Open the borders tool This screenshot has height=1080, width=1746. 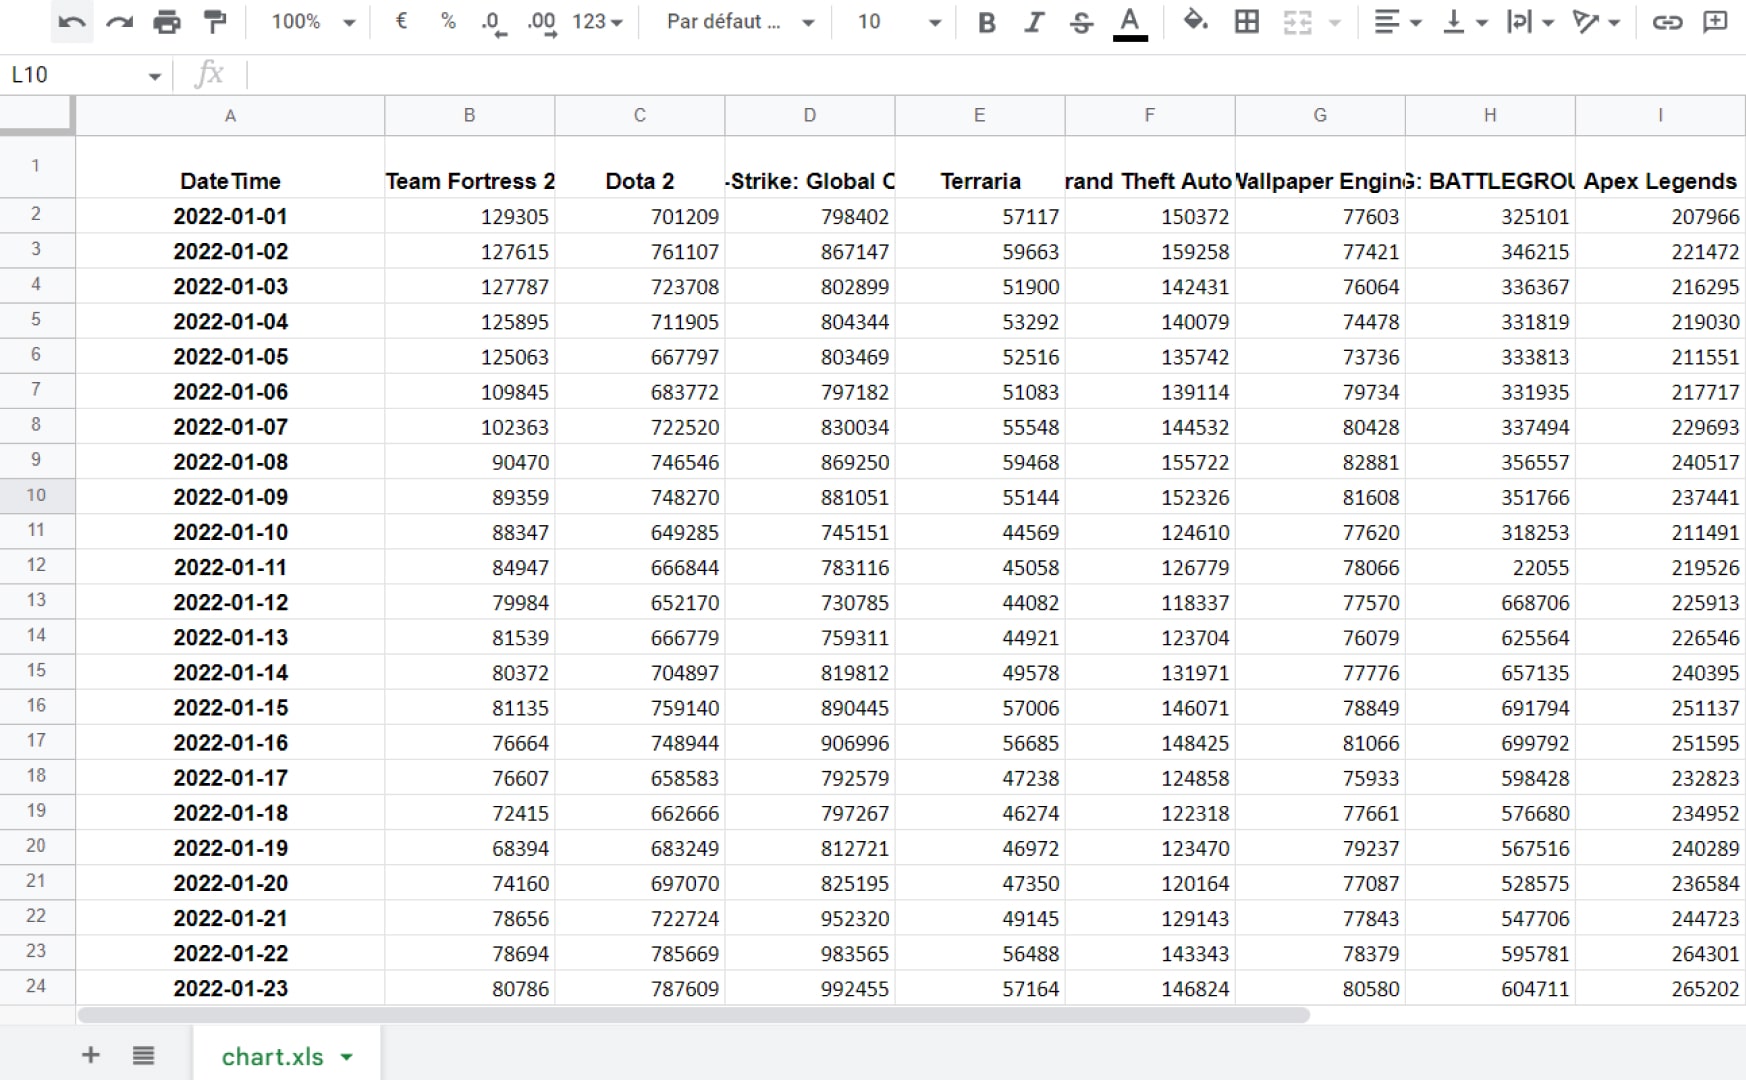1247,22
